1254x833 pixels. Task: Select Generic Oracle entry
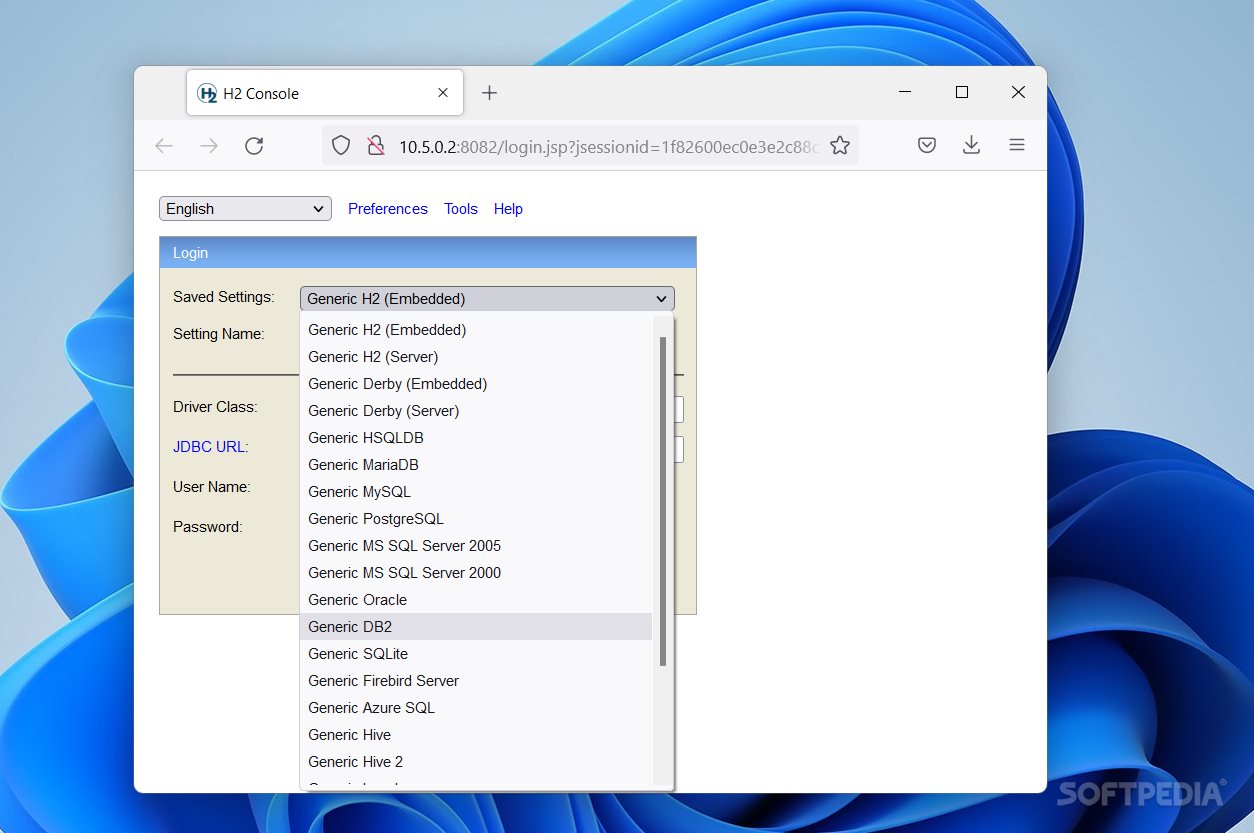476,600
